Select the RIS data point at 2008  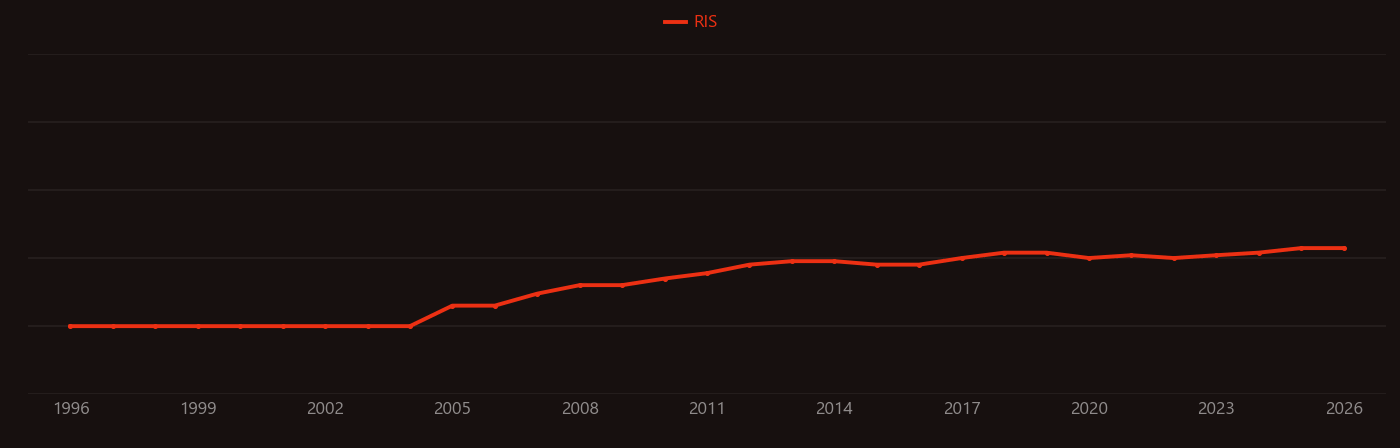point(580,285)
